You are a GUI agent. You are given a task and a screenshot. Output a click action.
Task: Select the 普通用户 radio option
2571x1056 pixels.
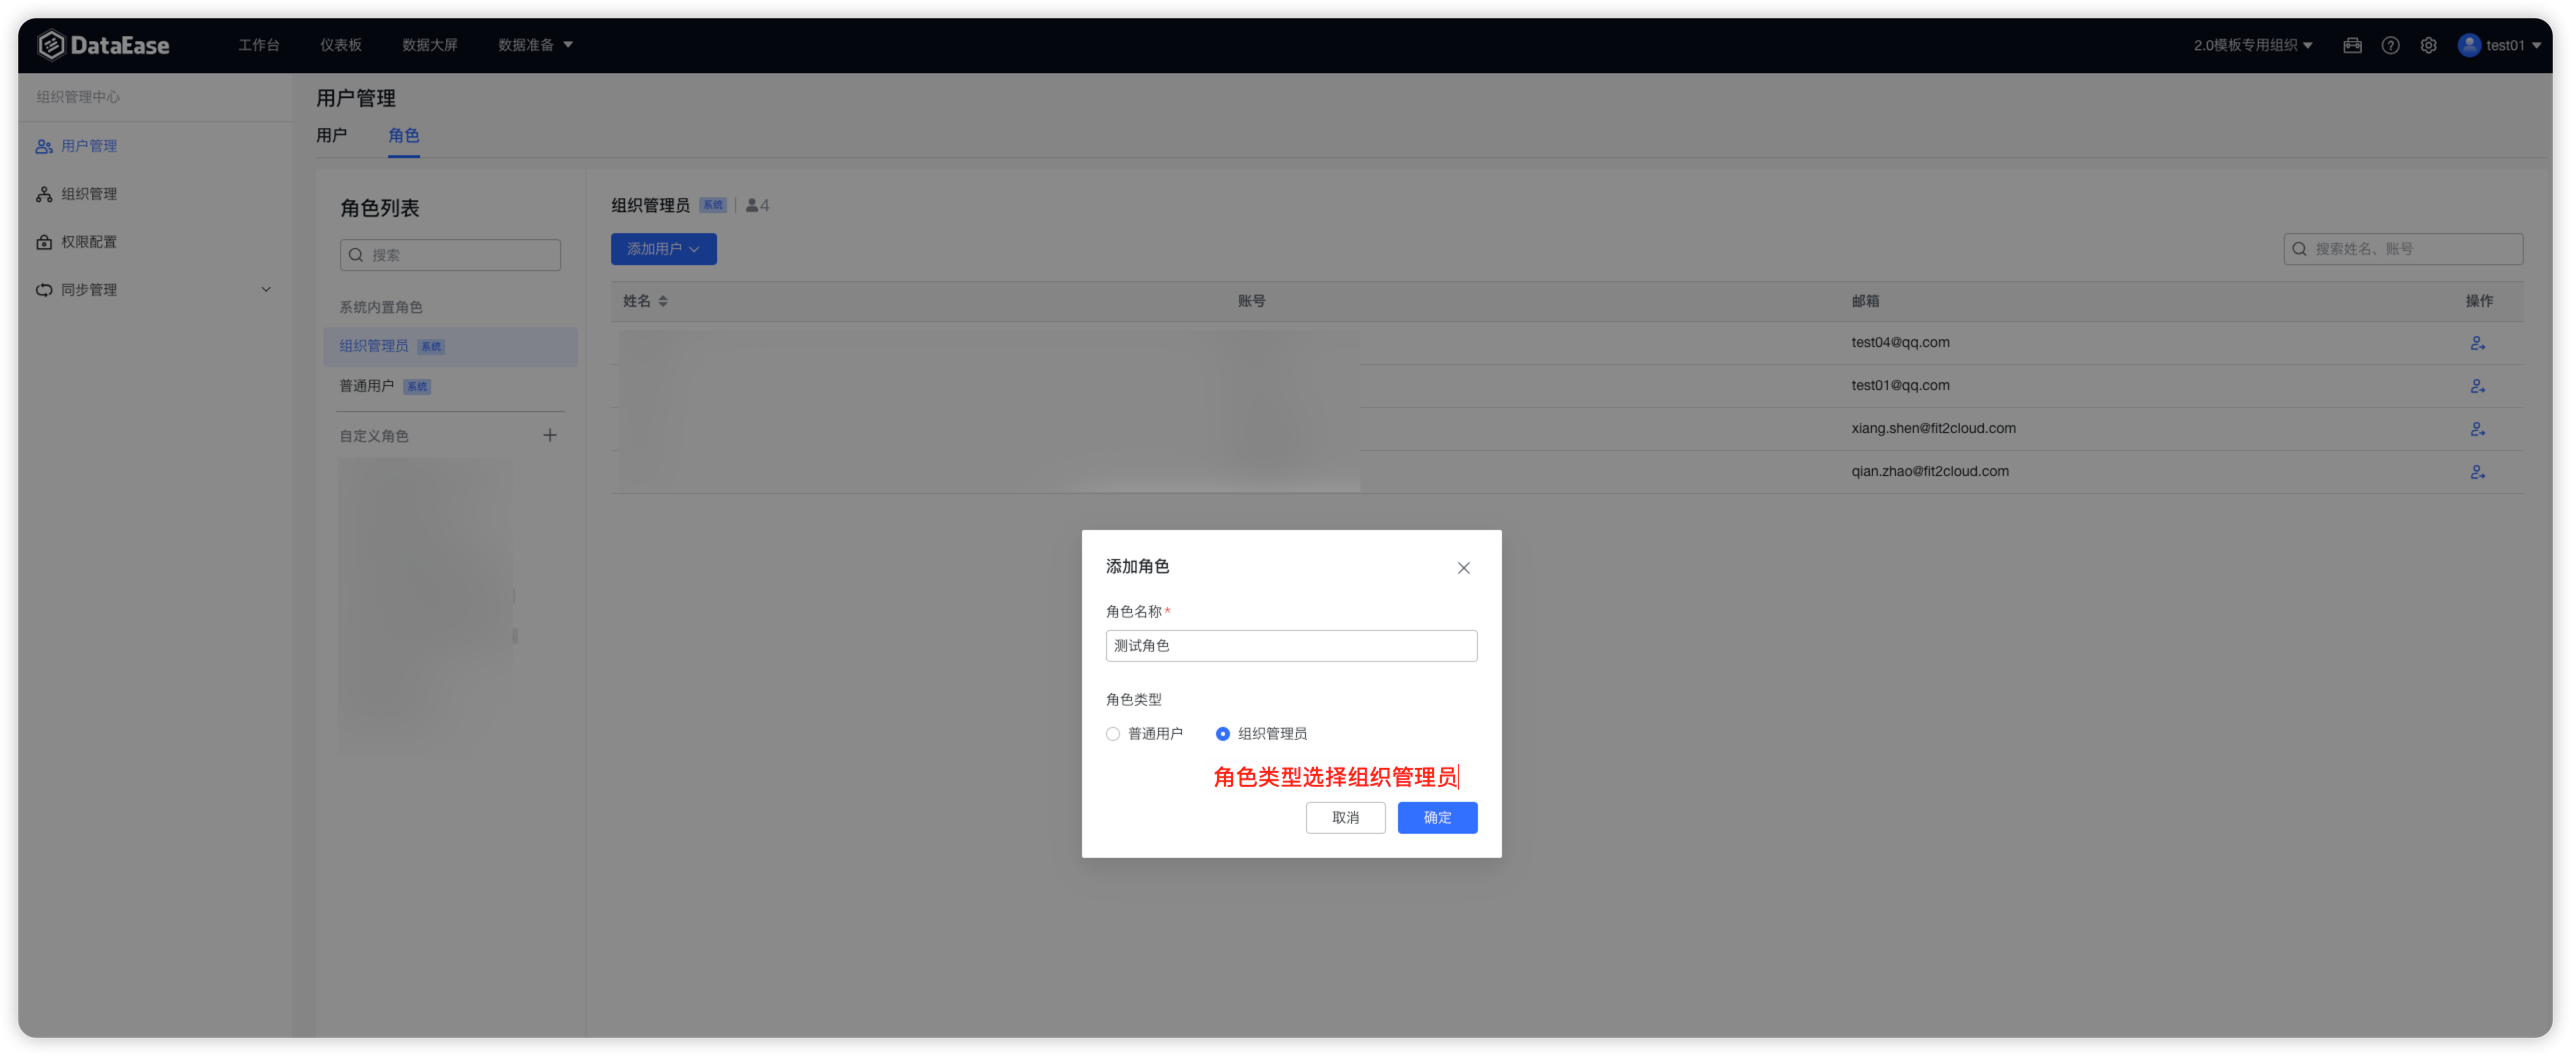[1112, 734]
